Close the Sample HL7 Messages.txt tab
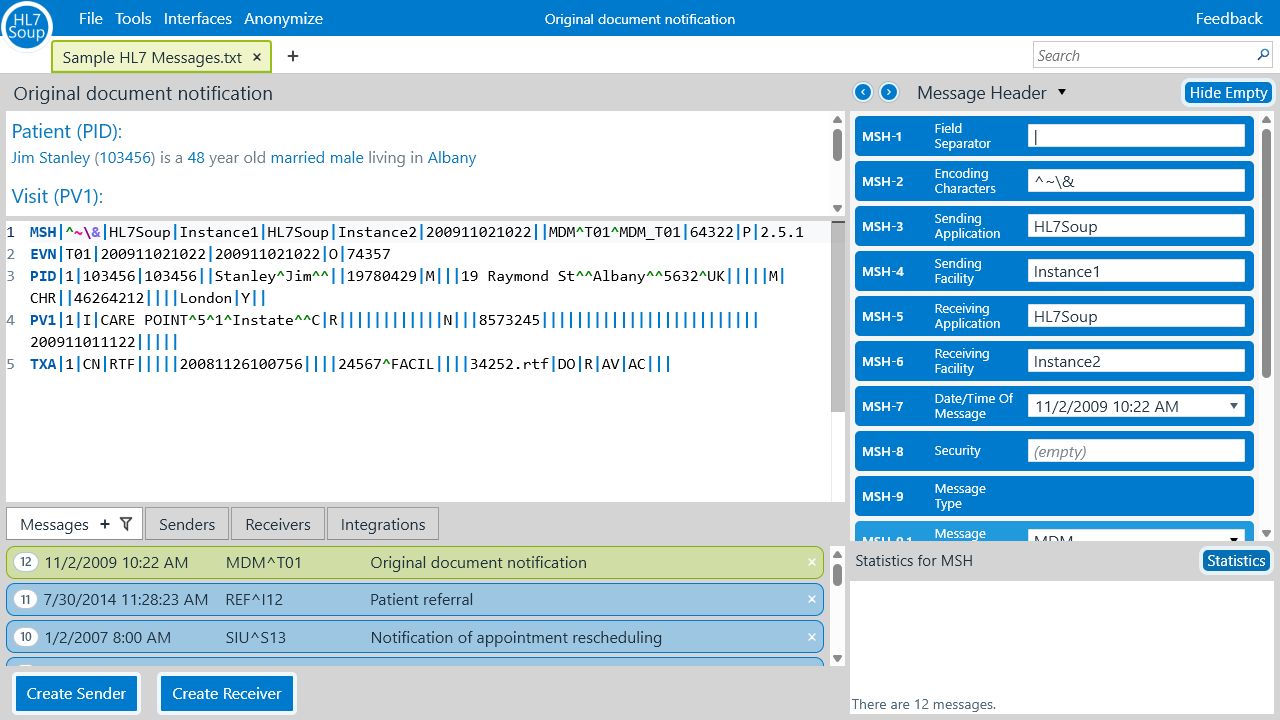 tap(257, 57)
